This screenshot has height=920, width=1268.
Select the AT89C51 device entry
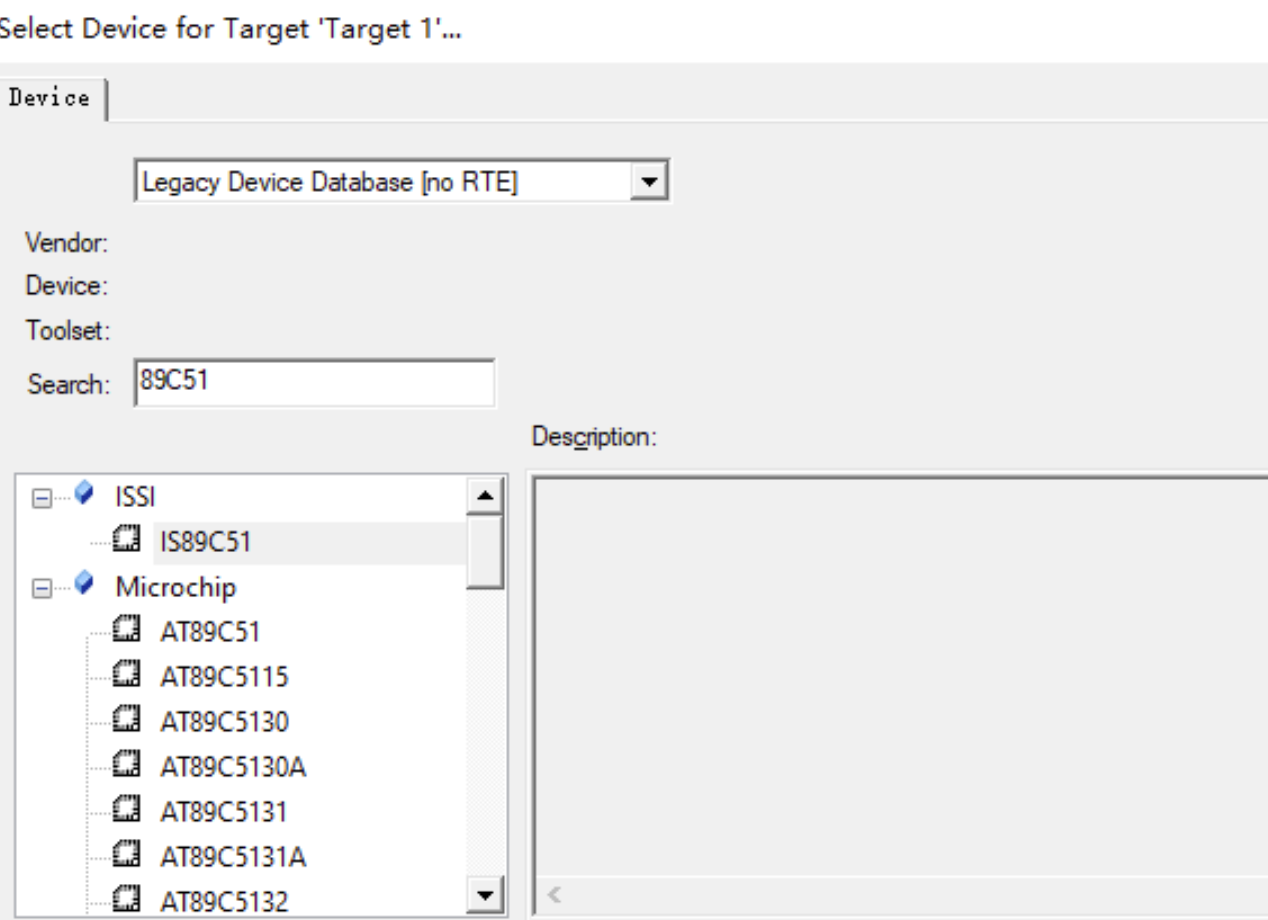[211, 632]
